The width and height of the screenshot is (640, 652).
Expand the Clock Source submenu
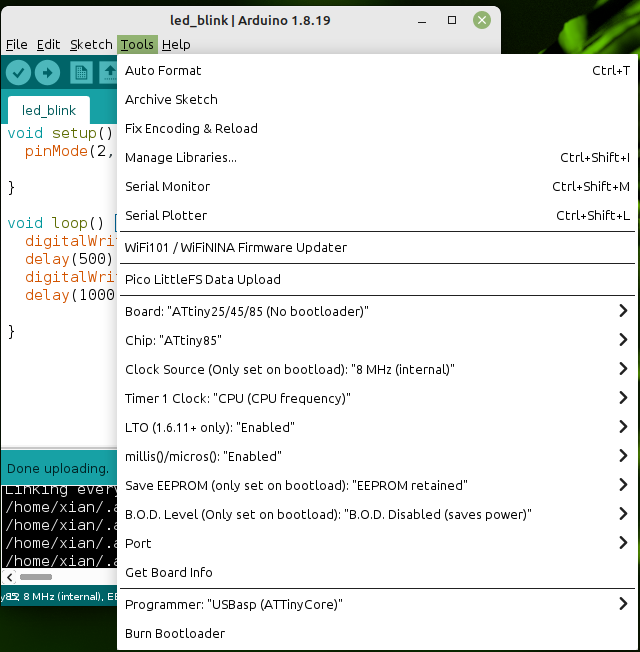click(377, 369)
